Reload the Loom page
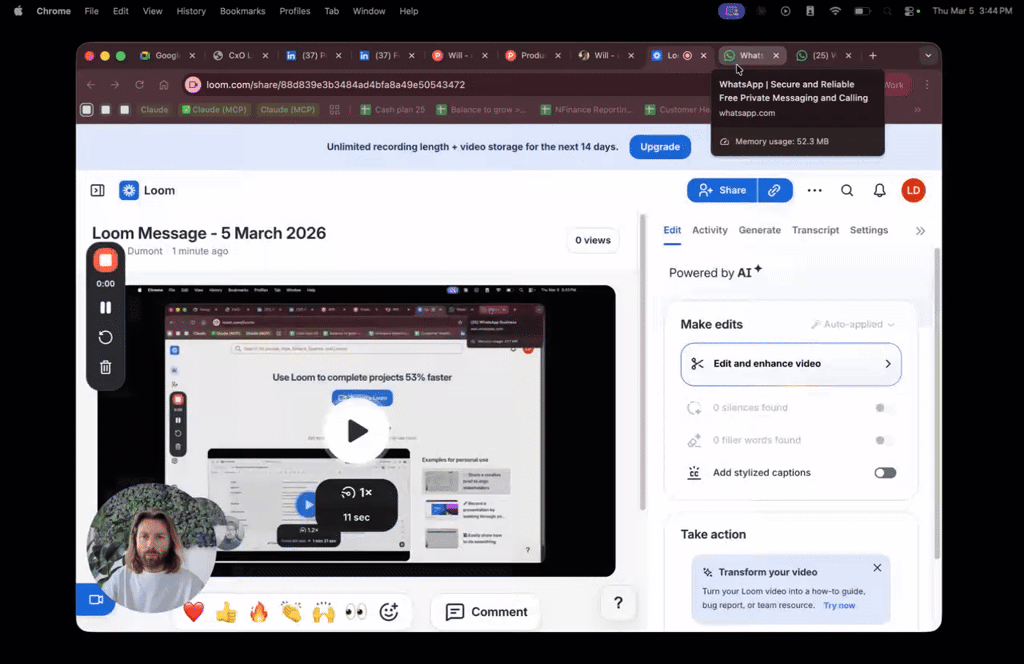The image size is (1024, 664). pyautogui.click(x=139, y=85)
